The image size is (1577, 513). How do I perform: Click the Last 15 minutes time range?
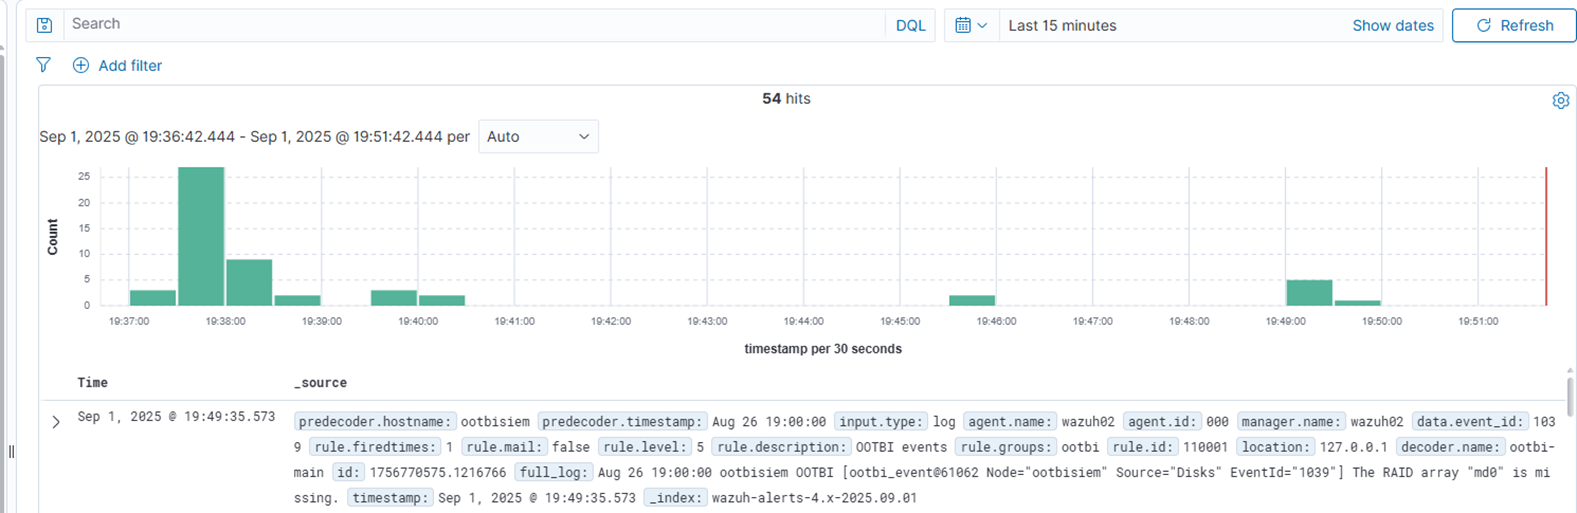[1062, 25]
